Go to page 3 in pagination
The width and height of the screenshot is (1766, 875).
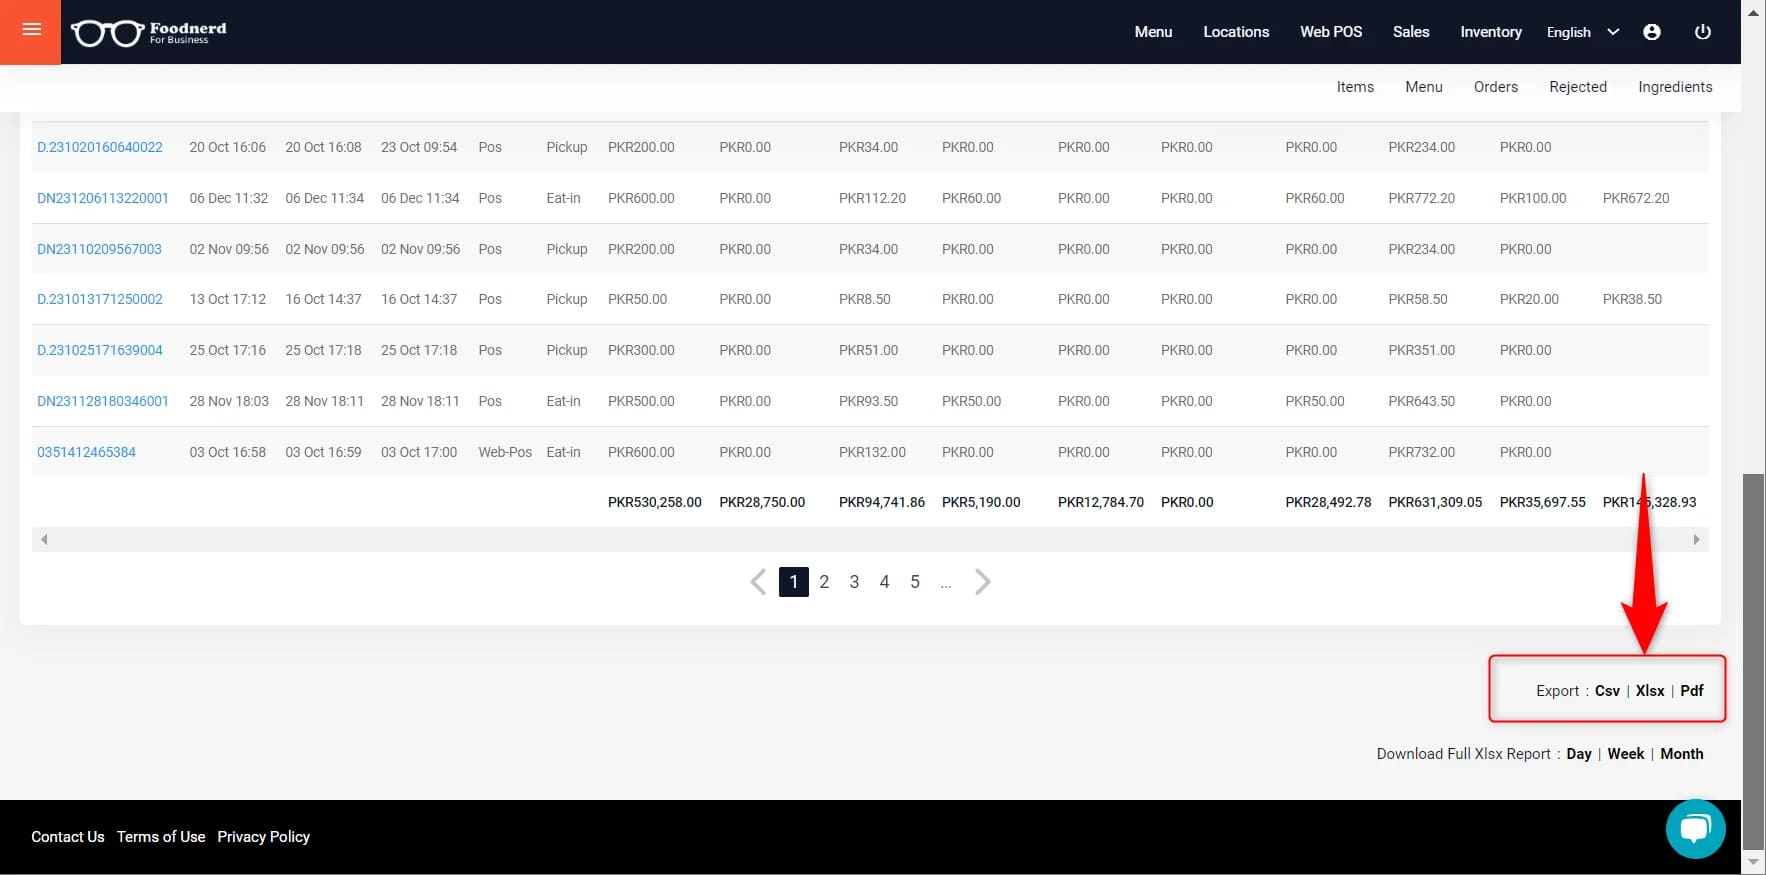tap(854, 582)
